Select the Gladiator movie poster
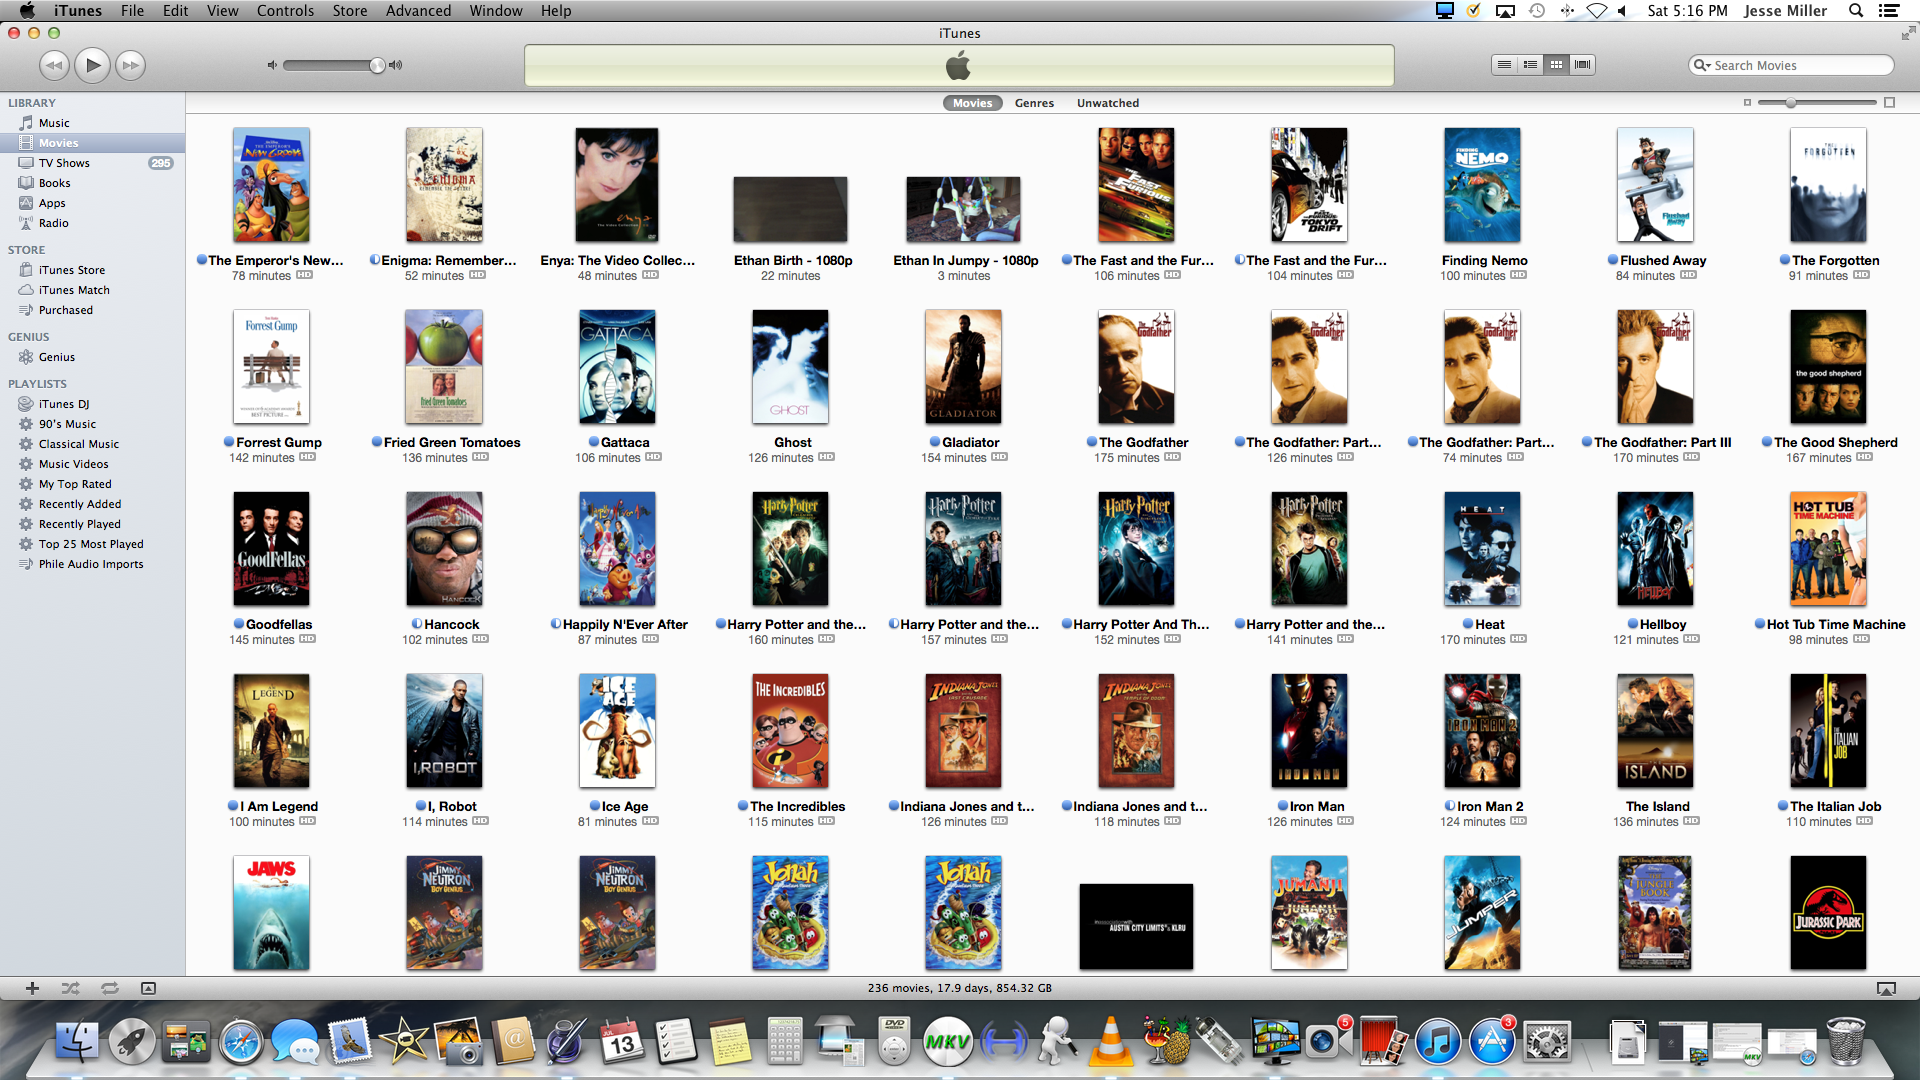Viewport: 1920px width, 1080px height. tap(963, 367)
